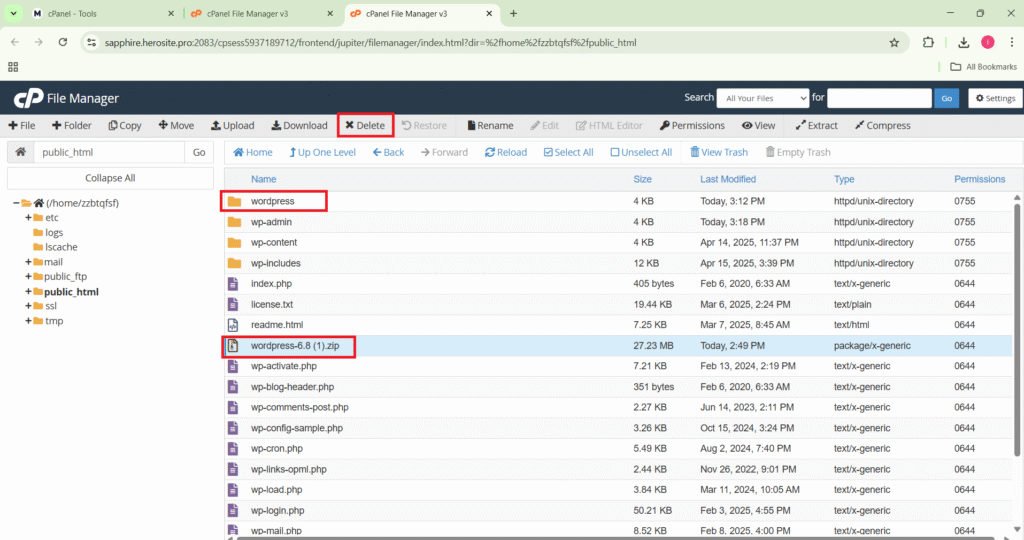Switch to first cPanel File Manager v3 tab
The image size is (1024, 540).
pos(261,13)
